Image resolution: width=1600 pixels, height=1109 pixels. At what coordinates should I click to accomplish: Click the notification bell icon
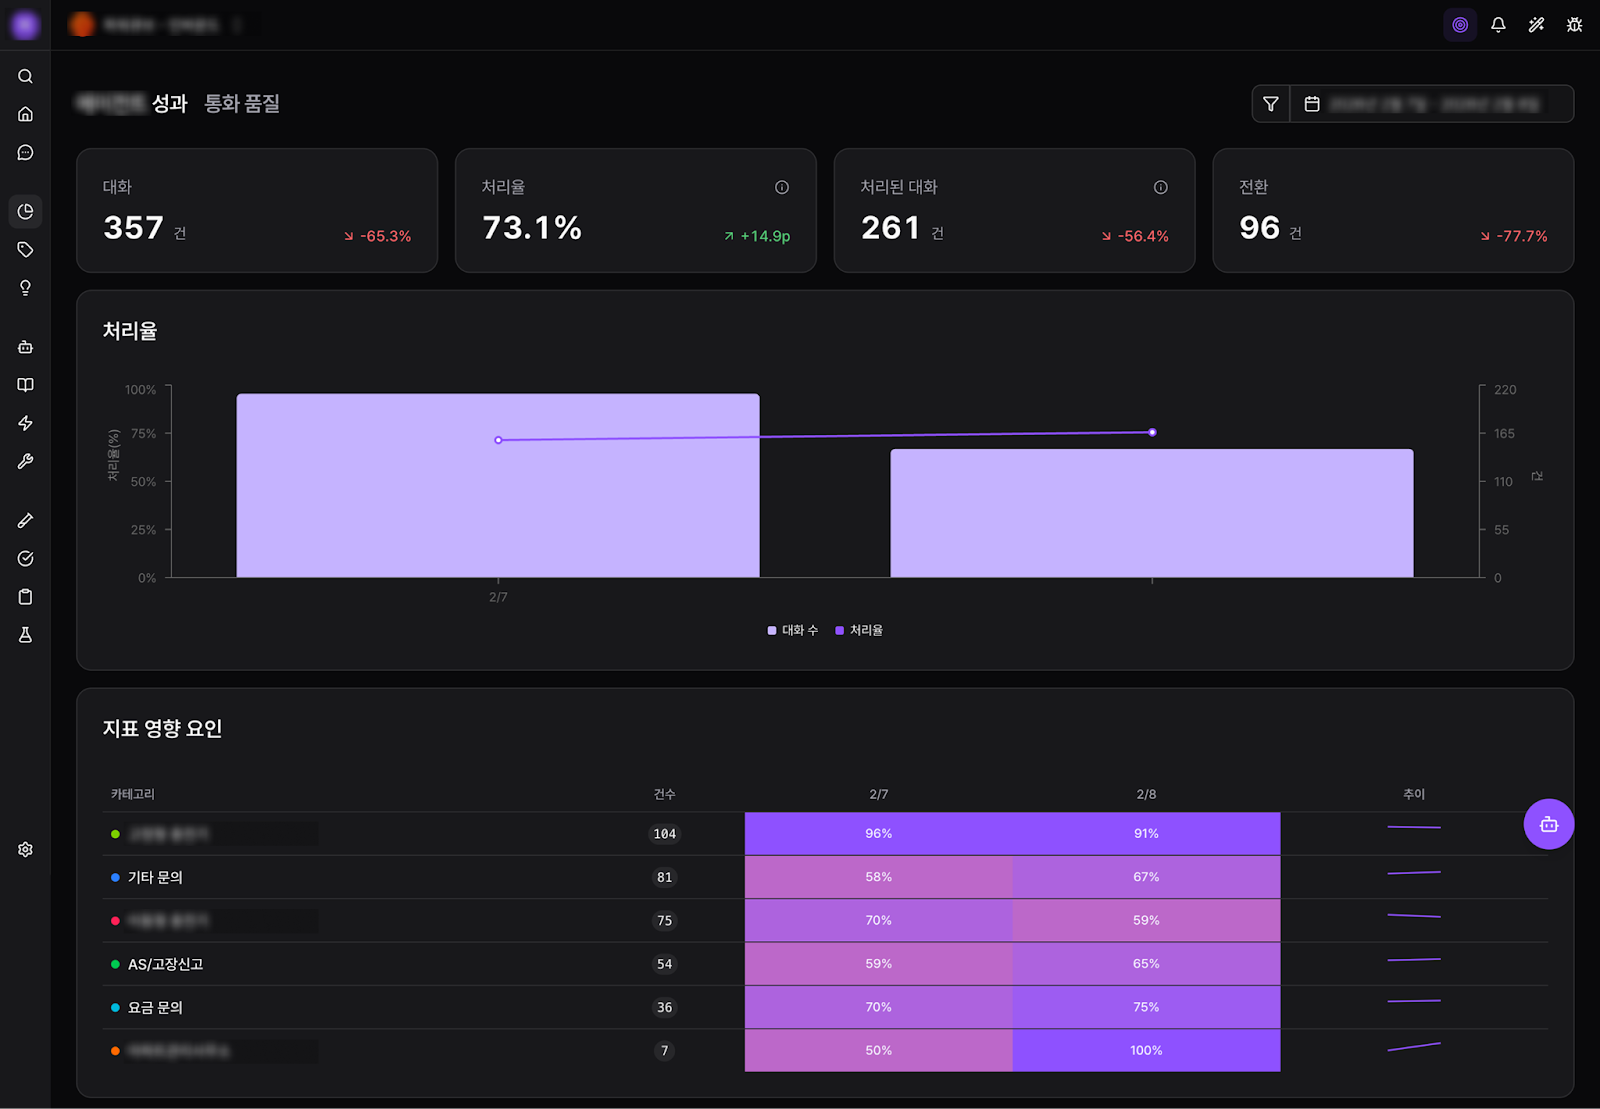point(1498,25)
